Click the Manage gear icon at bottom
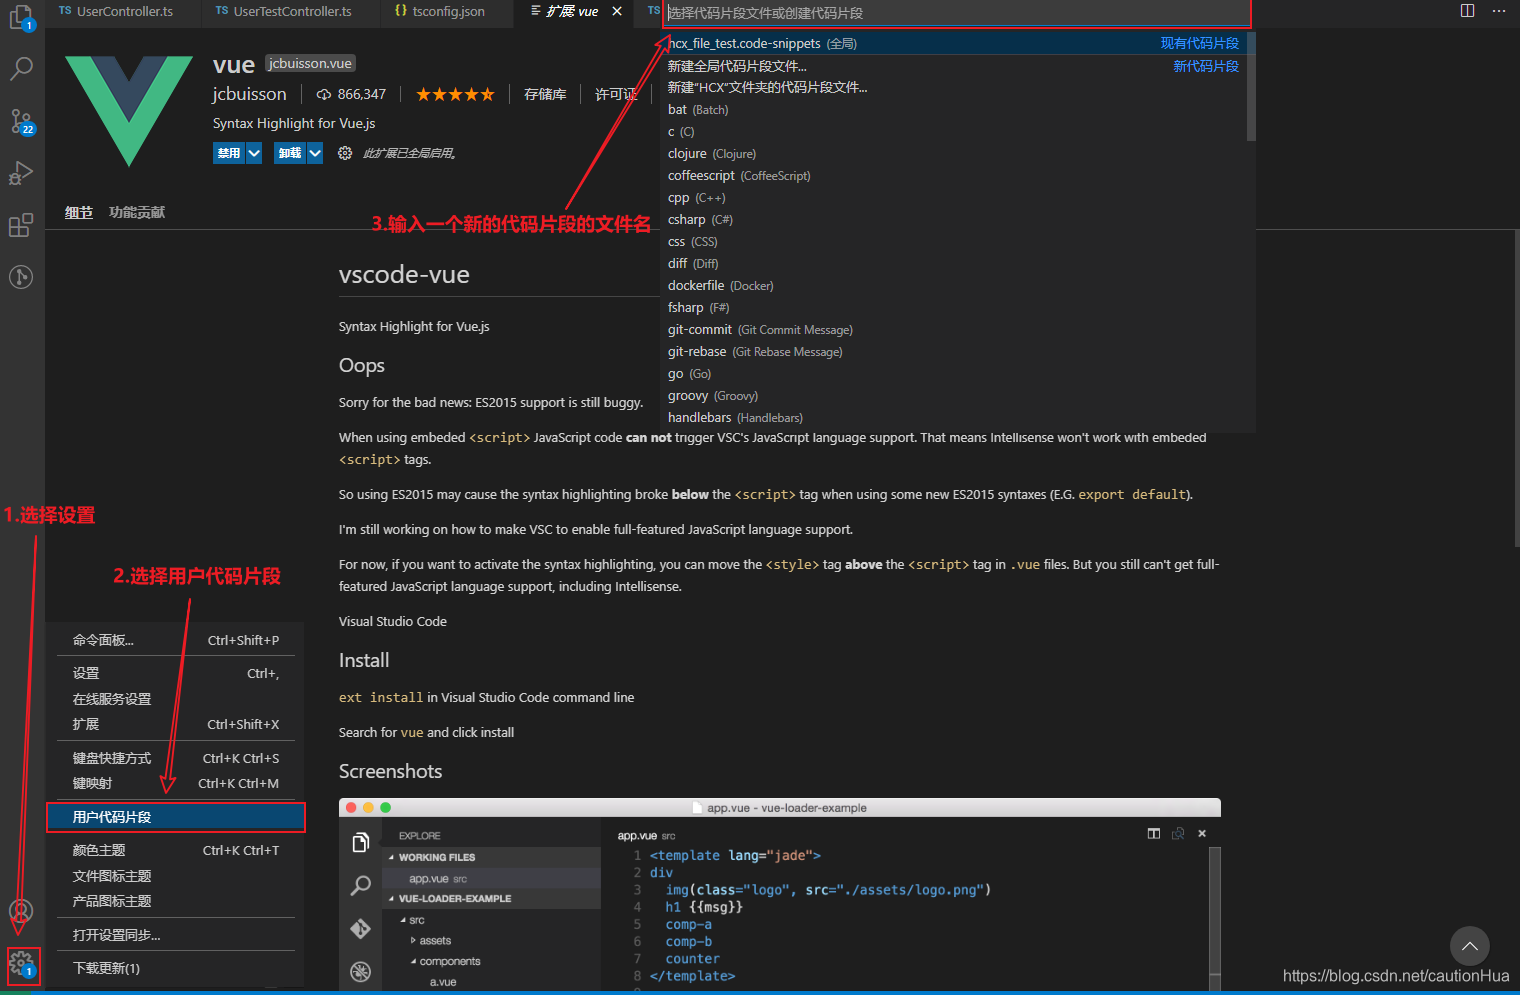This screenshot has width=1520, height=995. (x=22, y=965)
